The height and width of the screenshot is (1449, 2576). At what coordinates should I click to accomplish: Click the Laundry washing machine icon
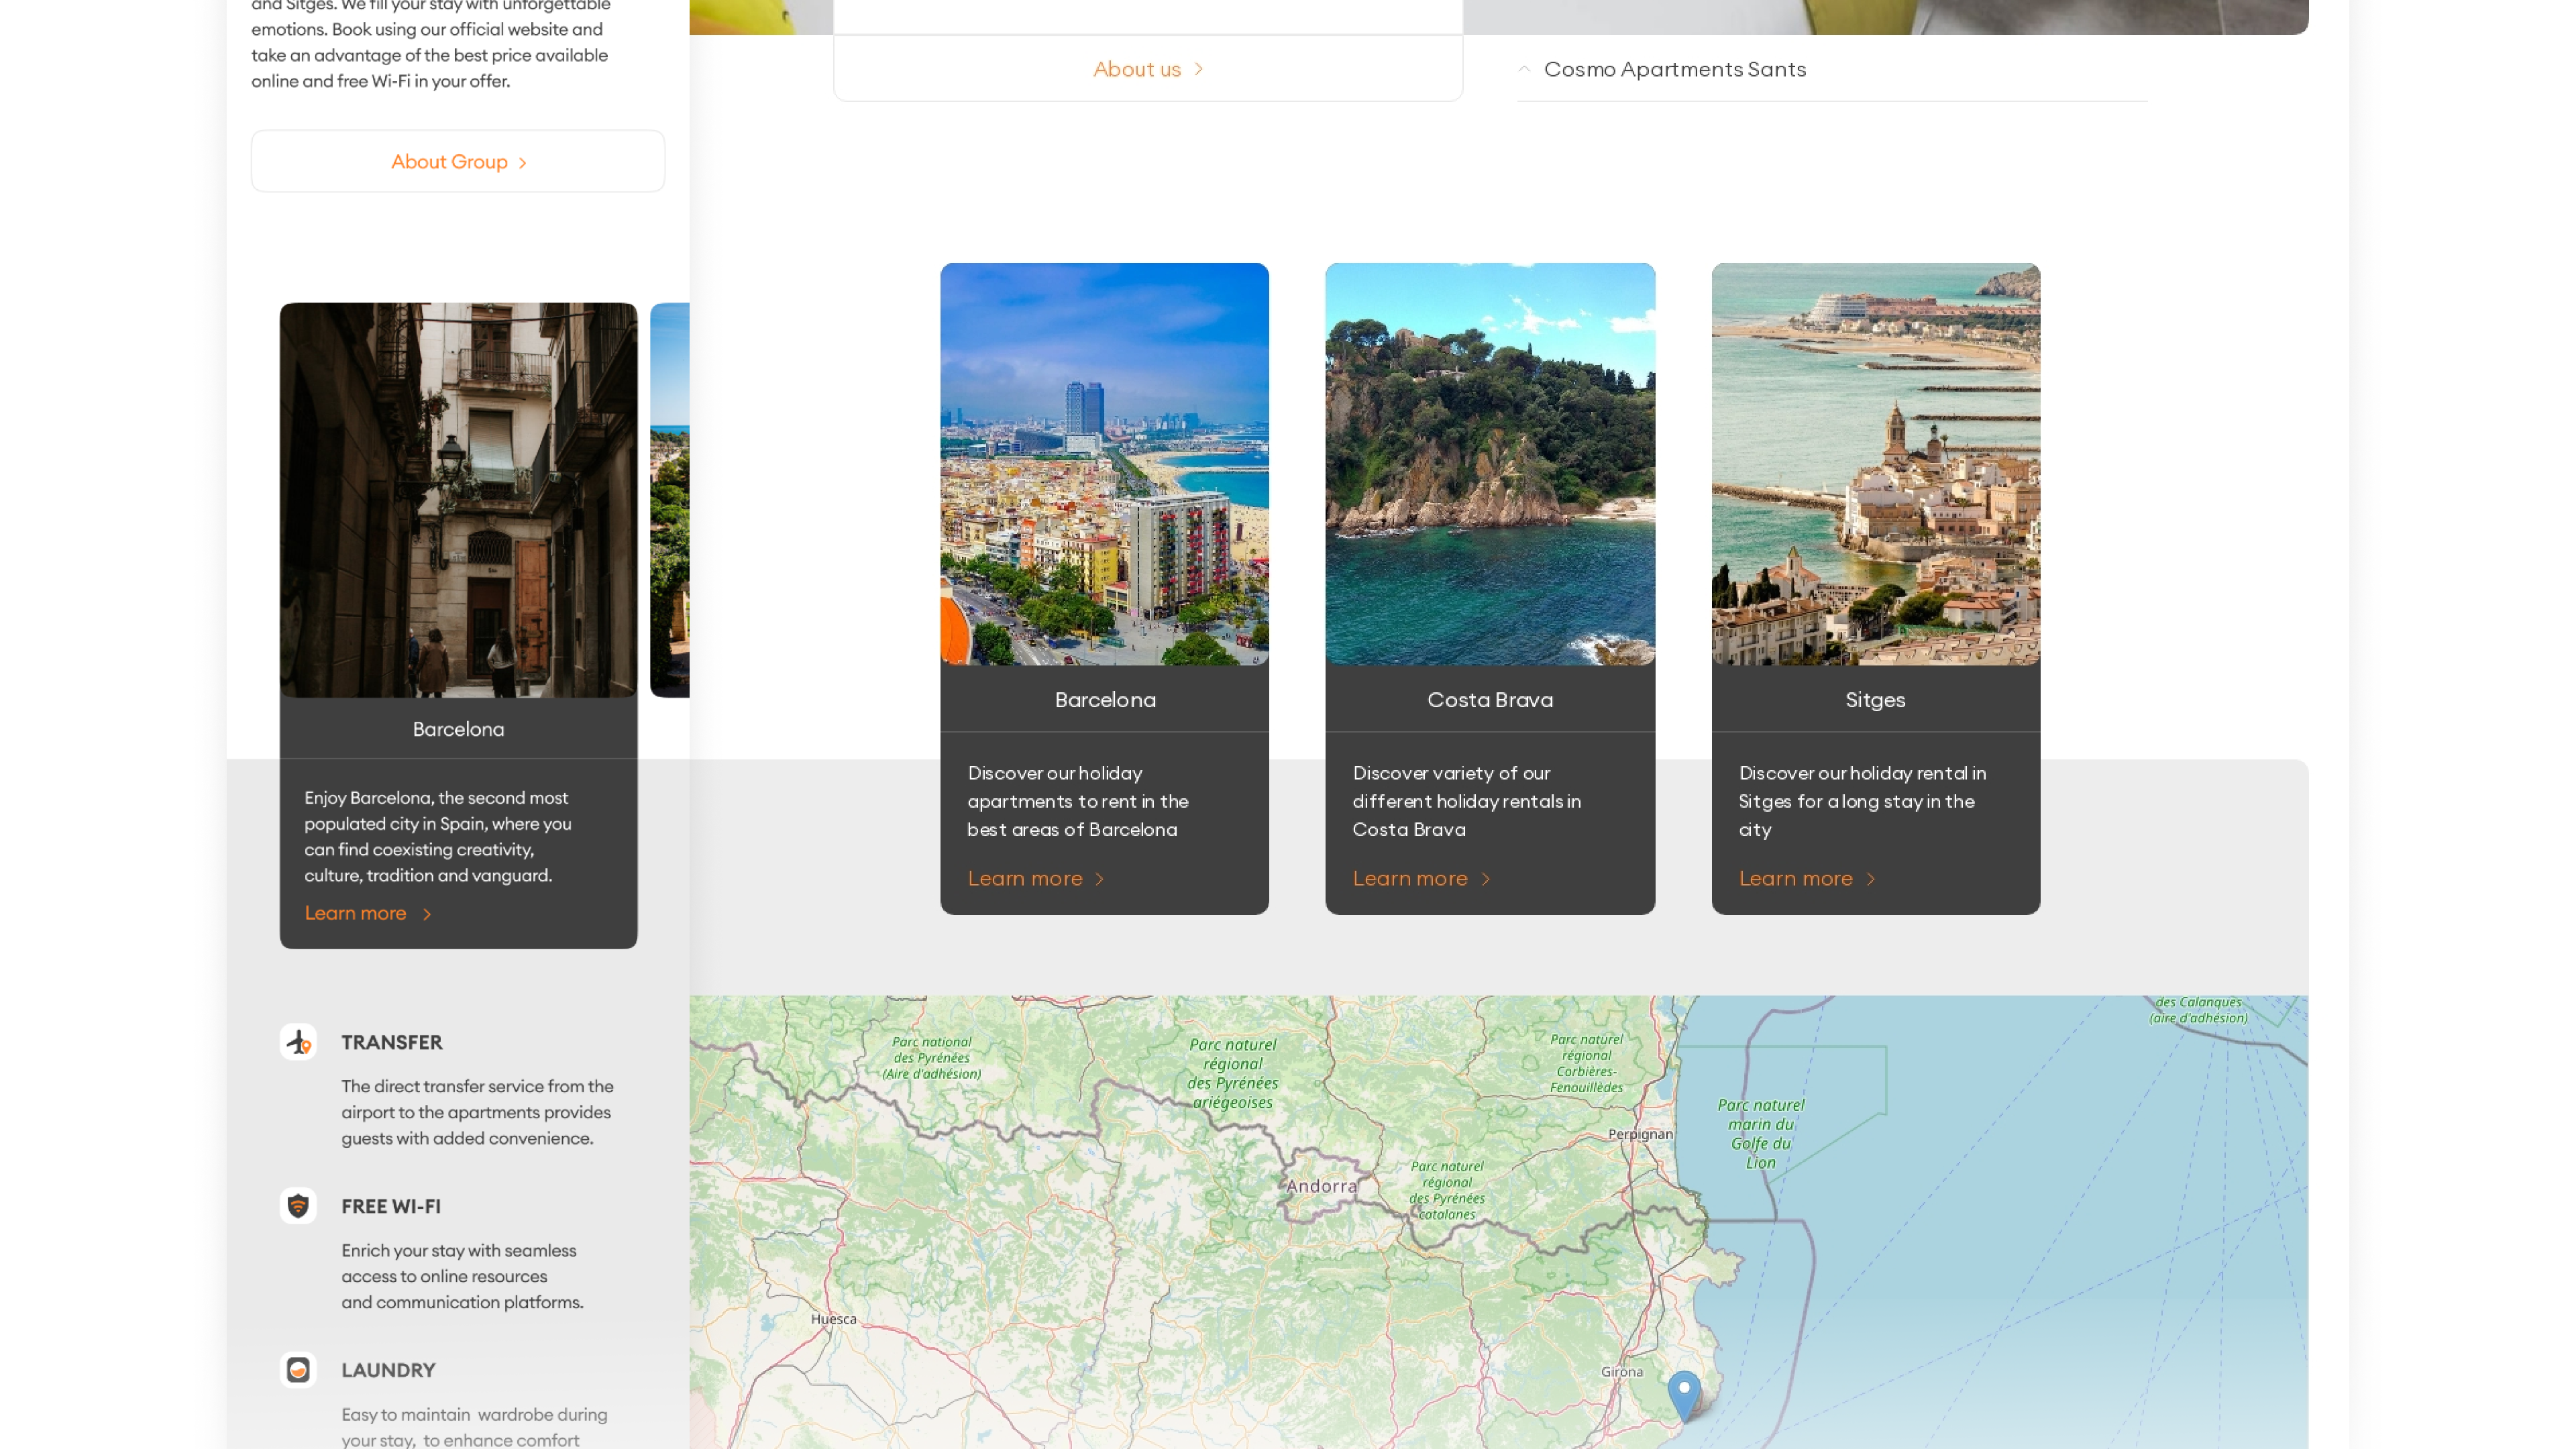[x=298, y=1370]
